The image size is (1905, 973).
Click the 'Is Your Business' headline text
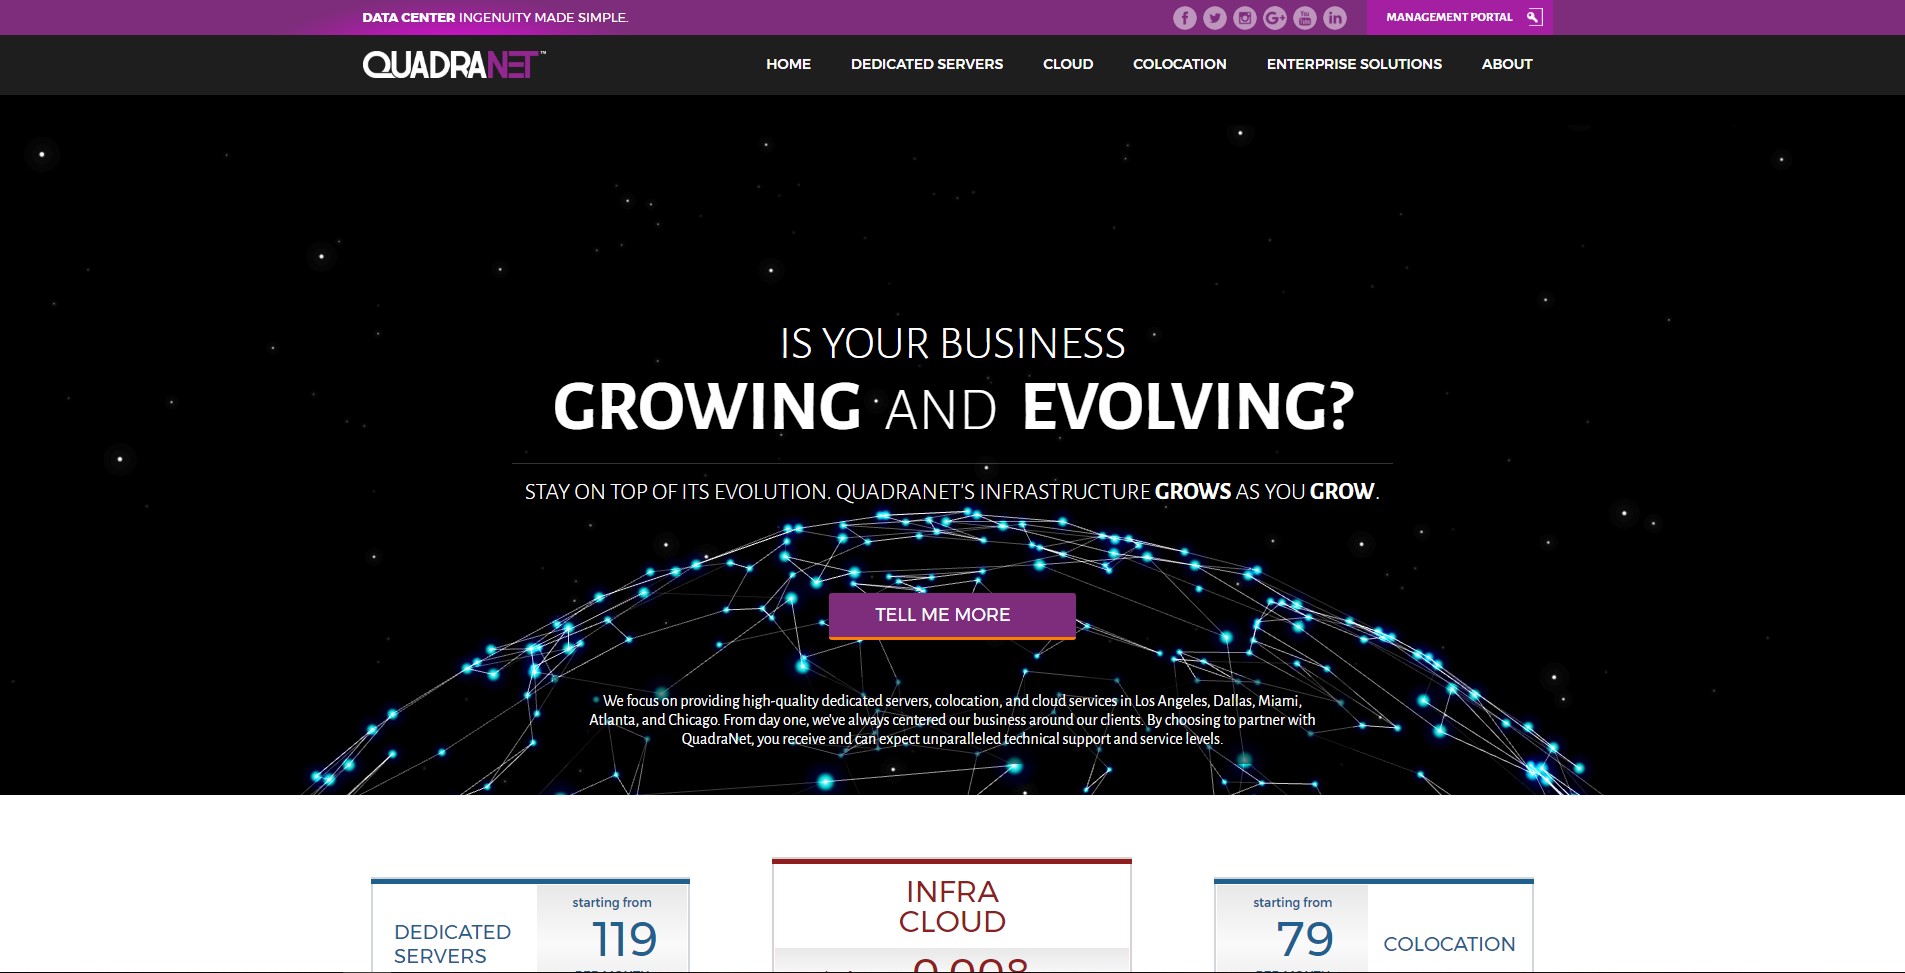[952, 344]
